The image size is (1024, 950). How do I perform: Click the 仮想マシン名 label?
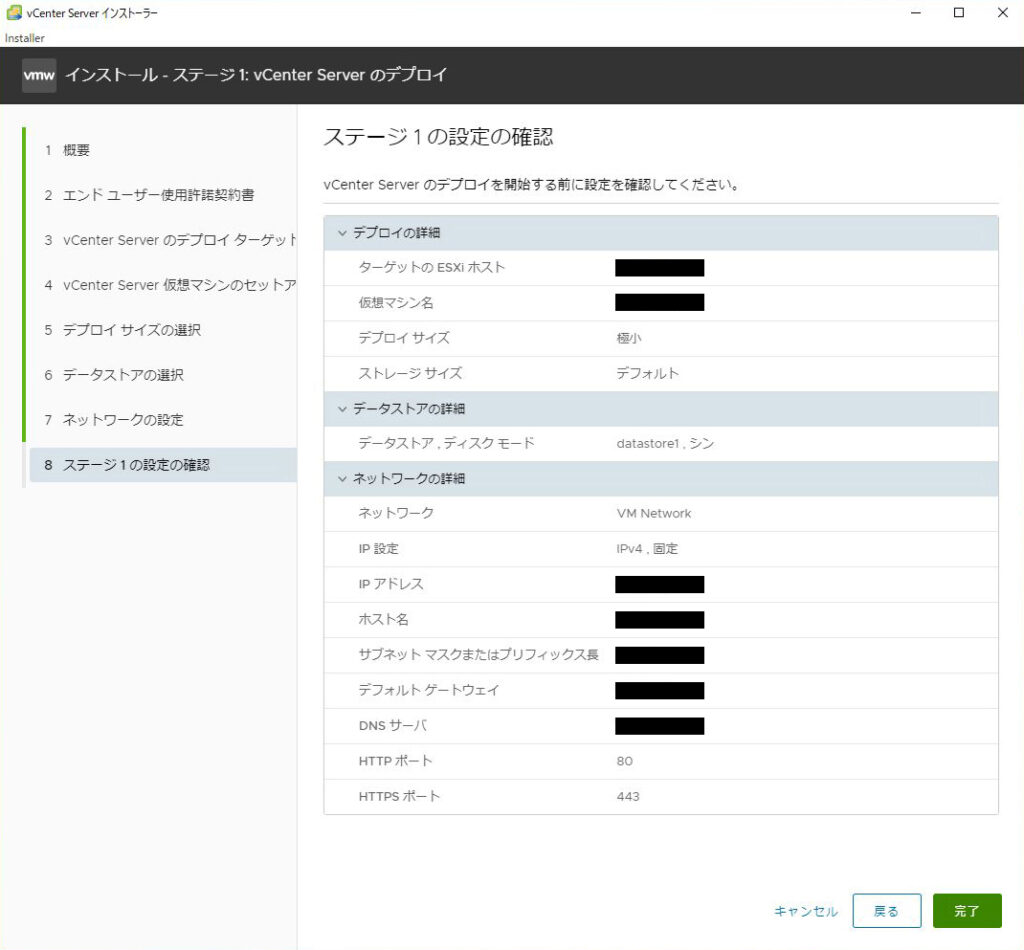pyautogui.click(x=396, y=303)
